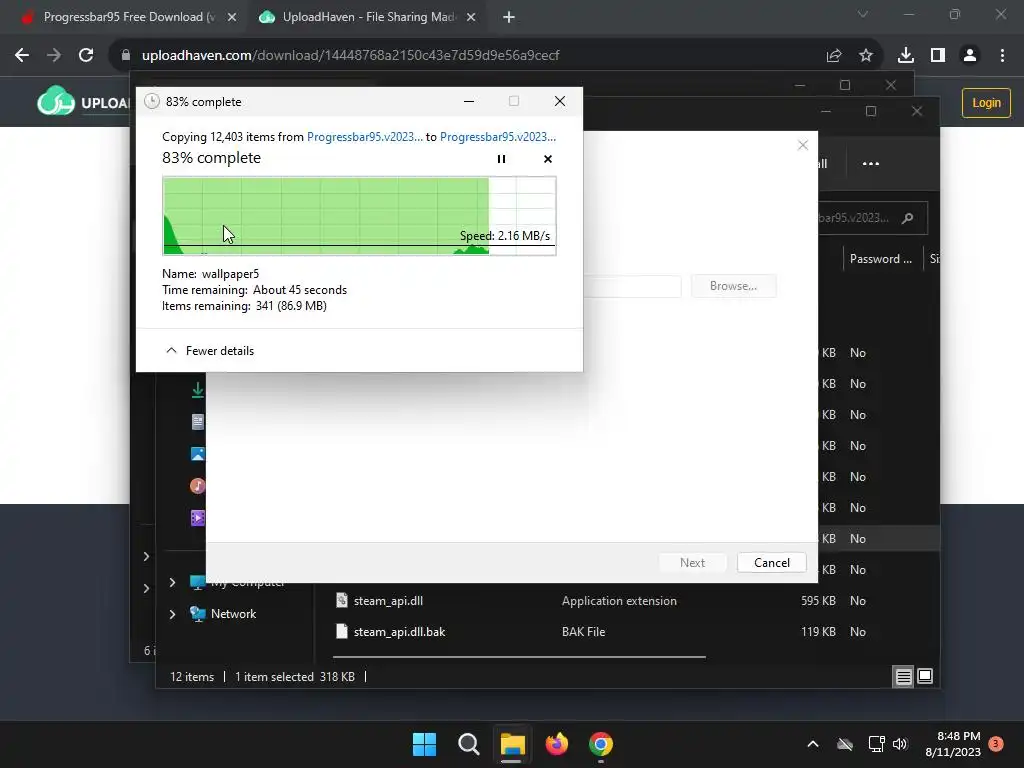Screen dimensions: 1024x768
Task: Open Chrome tab search dropdown
Action: [863, 14]
